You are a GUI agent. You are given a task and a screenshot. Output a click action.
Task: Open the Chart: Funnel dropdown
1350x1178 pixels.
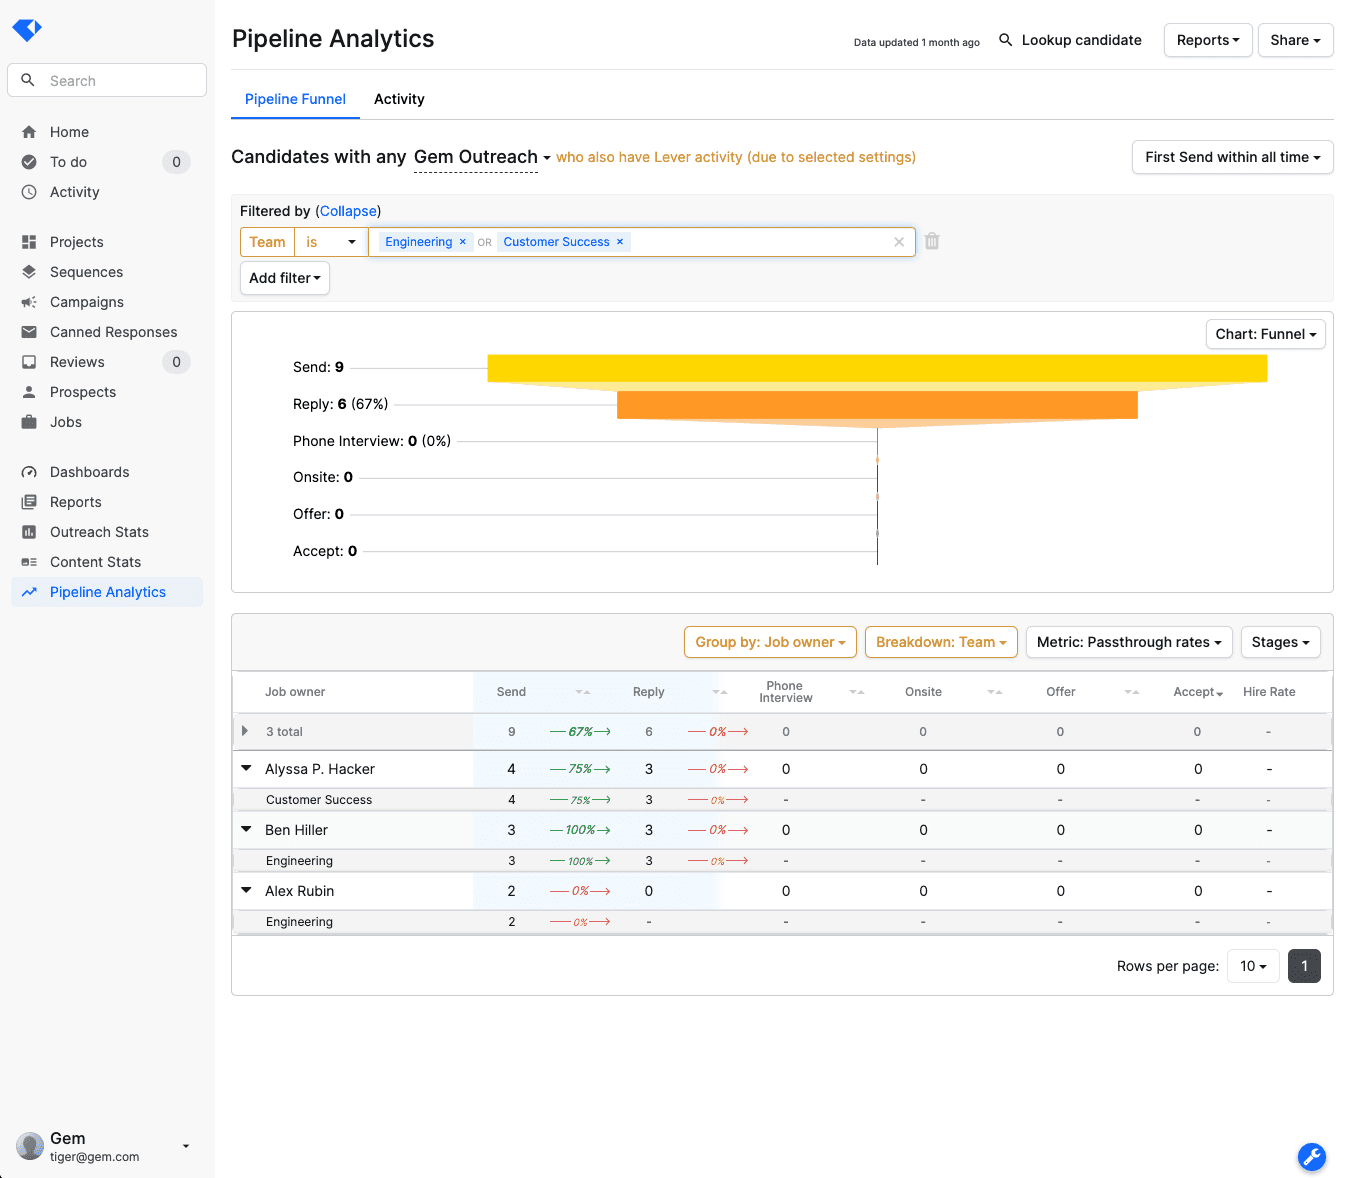tap(1265, 334)
